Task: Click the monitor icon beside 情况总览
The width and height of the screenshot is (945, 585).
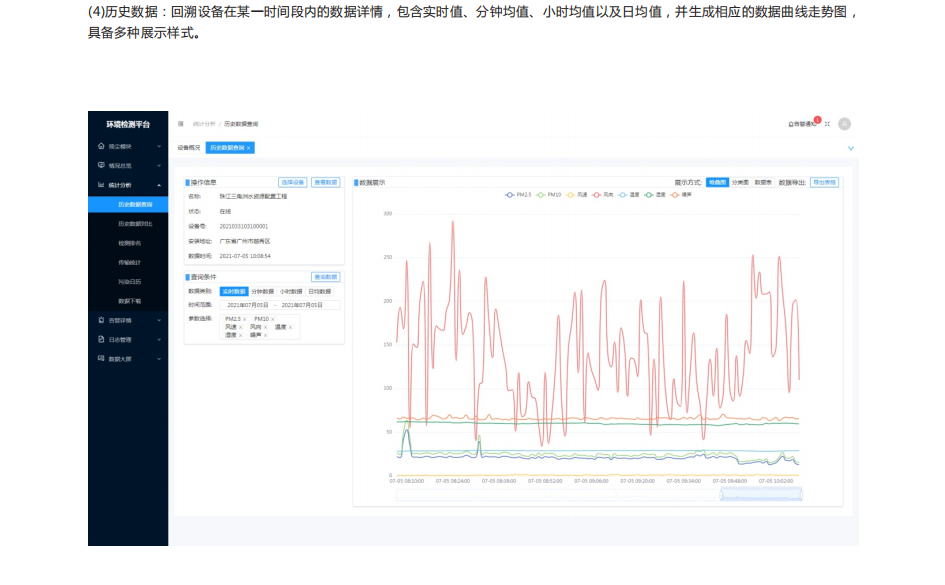Action: (101, 165)
